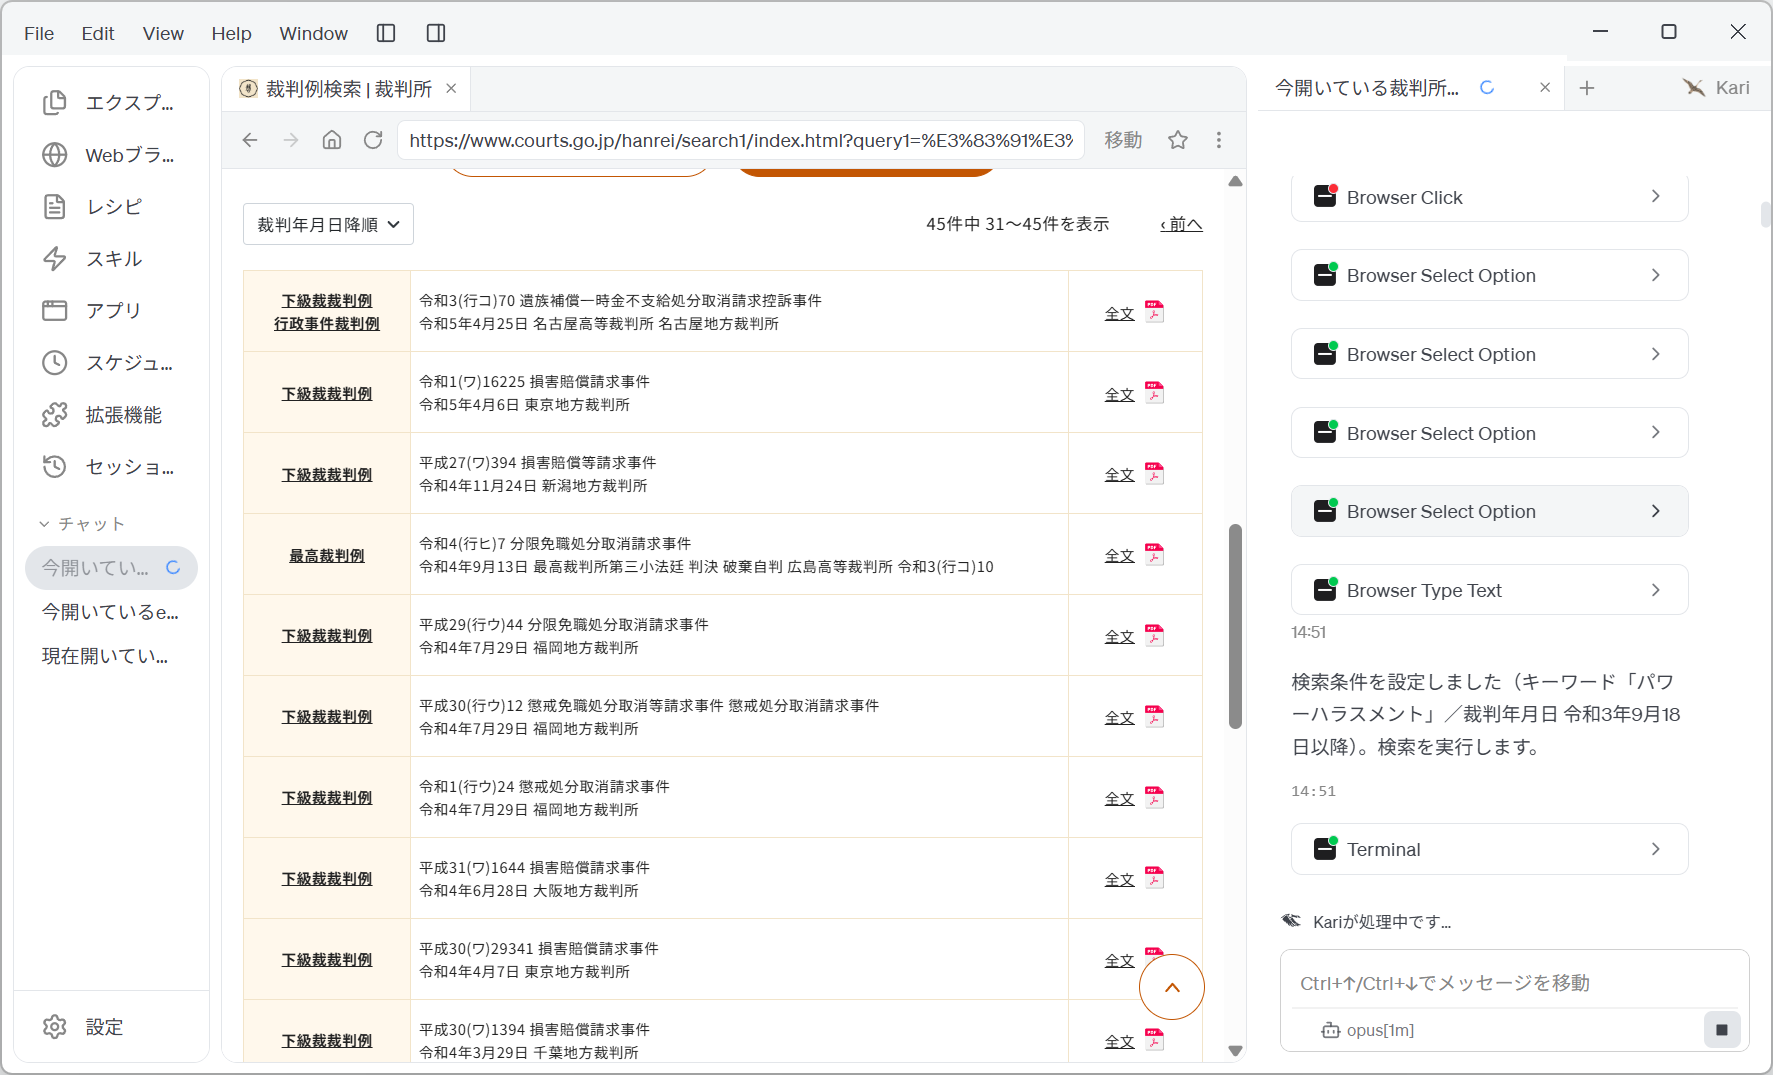Go to the browser home page
The height and width of the screenshot is (1075, 1773).
click(332, 140)
